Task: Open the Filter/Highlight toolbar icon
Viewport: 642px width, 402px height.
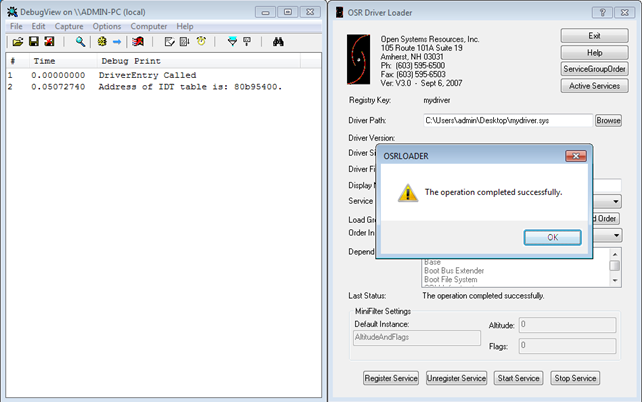Action: [x=232, y=42]
